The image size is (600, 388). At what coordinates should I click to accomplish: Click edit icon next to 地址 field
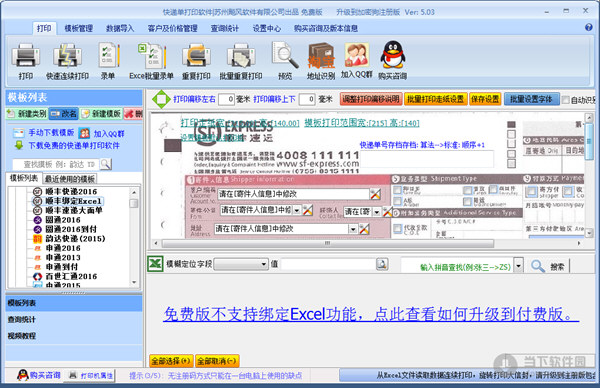(x=364, y=229)
